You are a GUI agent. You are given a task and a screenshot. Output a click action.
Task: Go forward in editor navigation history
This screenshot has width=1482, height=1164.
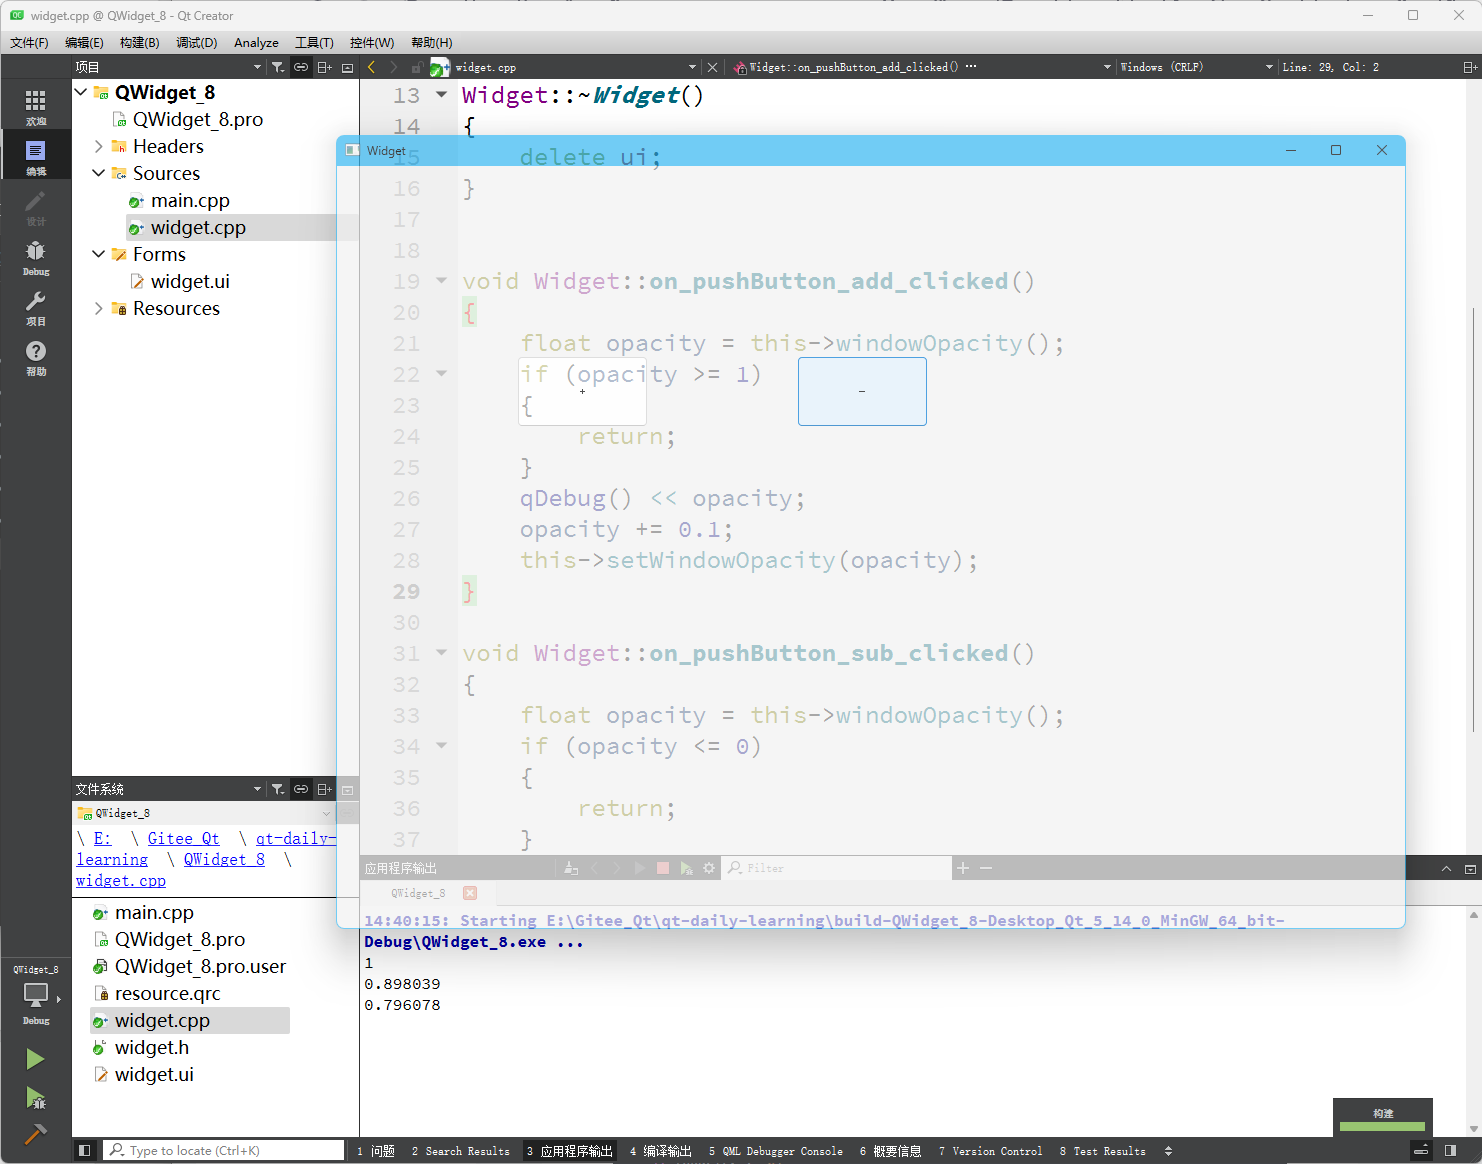393,67
